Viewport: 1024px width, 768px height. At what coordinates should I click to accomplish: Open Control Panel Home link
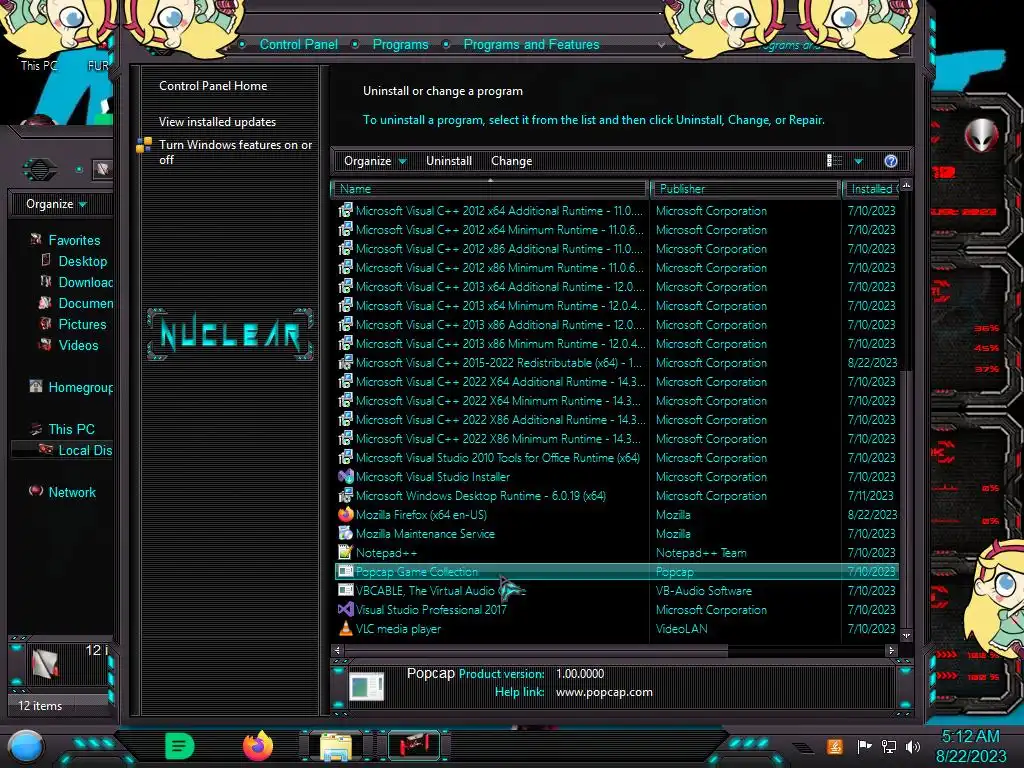point(213,86)
